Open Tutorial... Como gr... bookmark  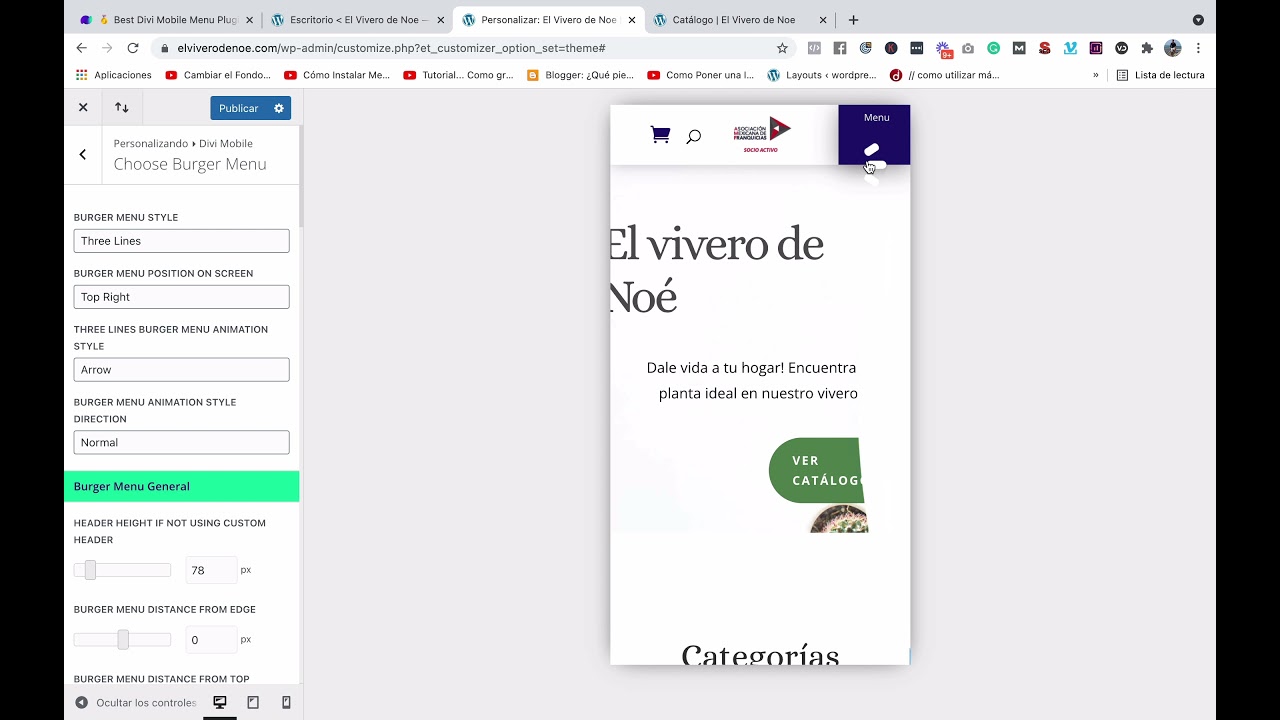pos(458,75)
